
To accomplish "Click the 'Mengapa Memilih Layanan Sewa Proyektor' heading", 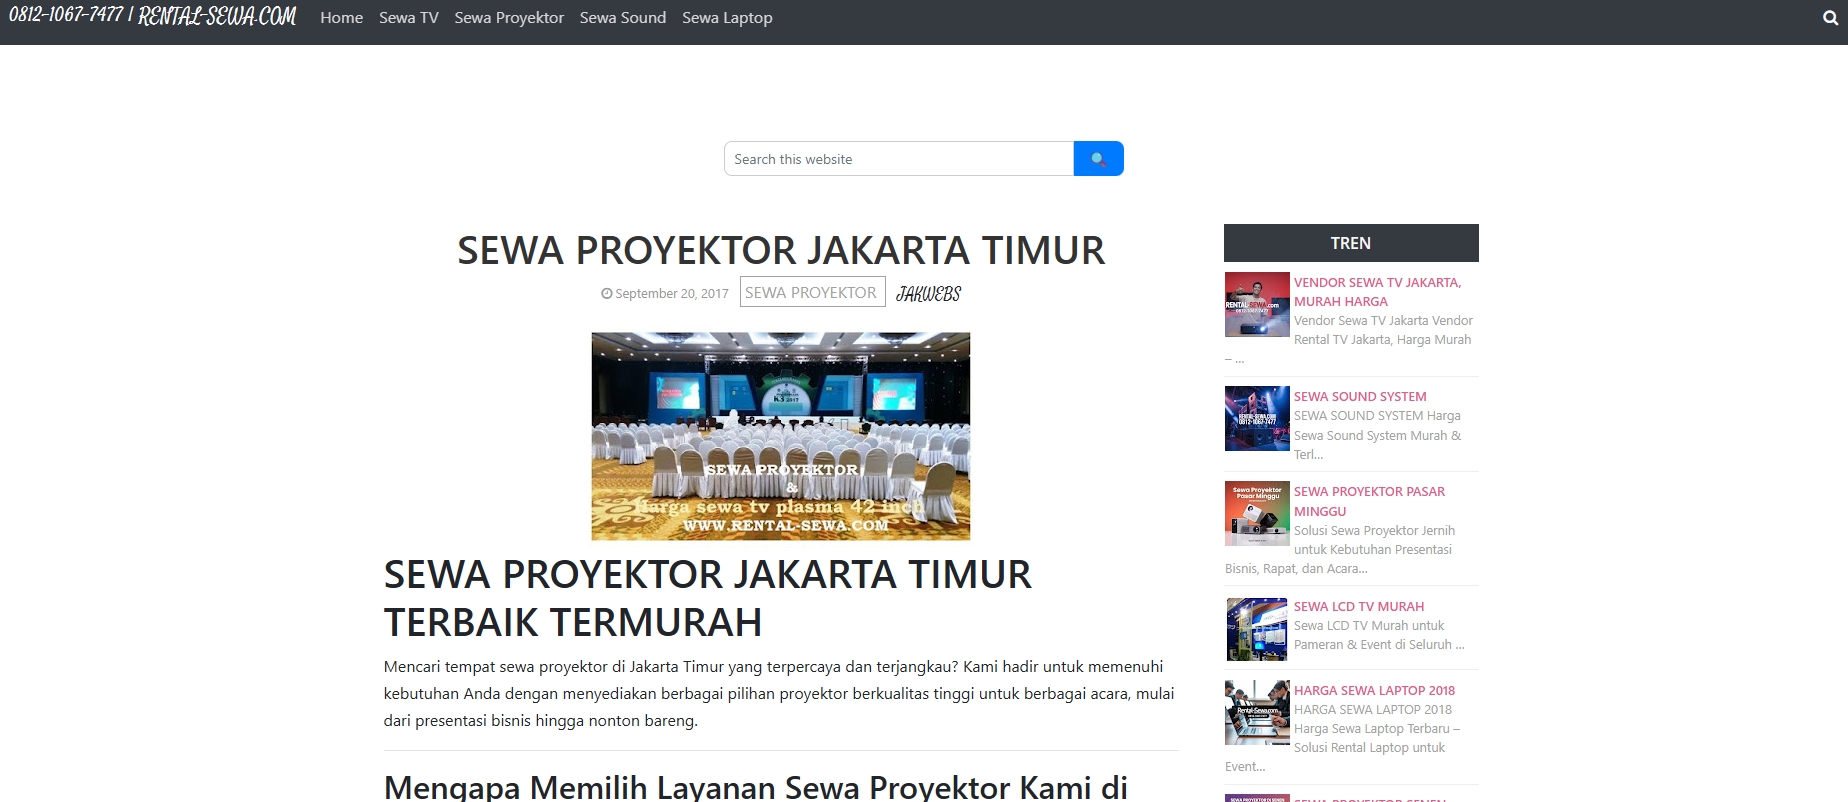I will [756, 787].
